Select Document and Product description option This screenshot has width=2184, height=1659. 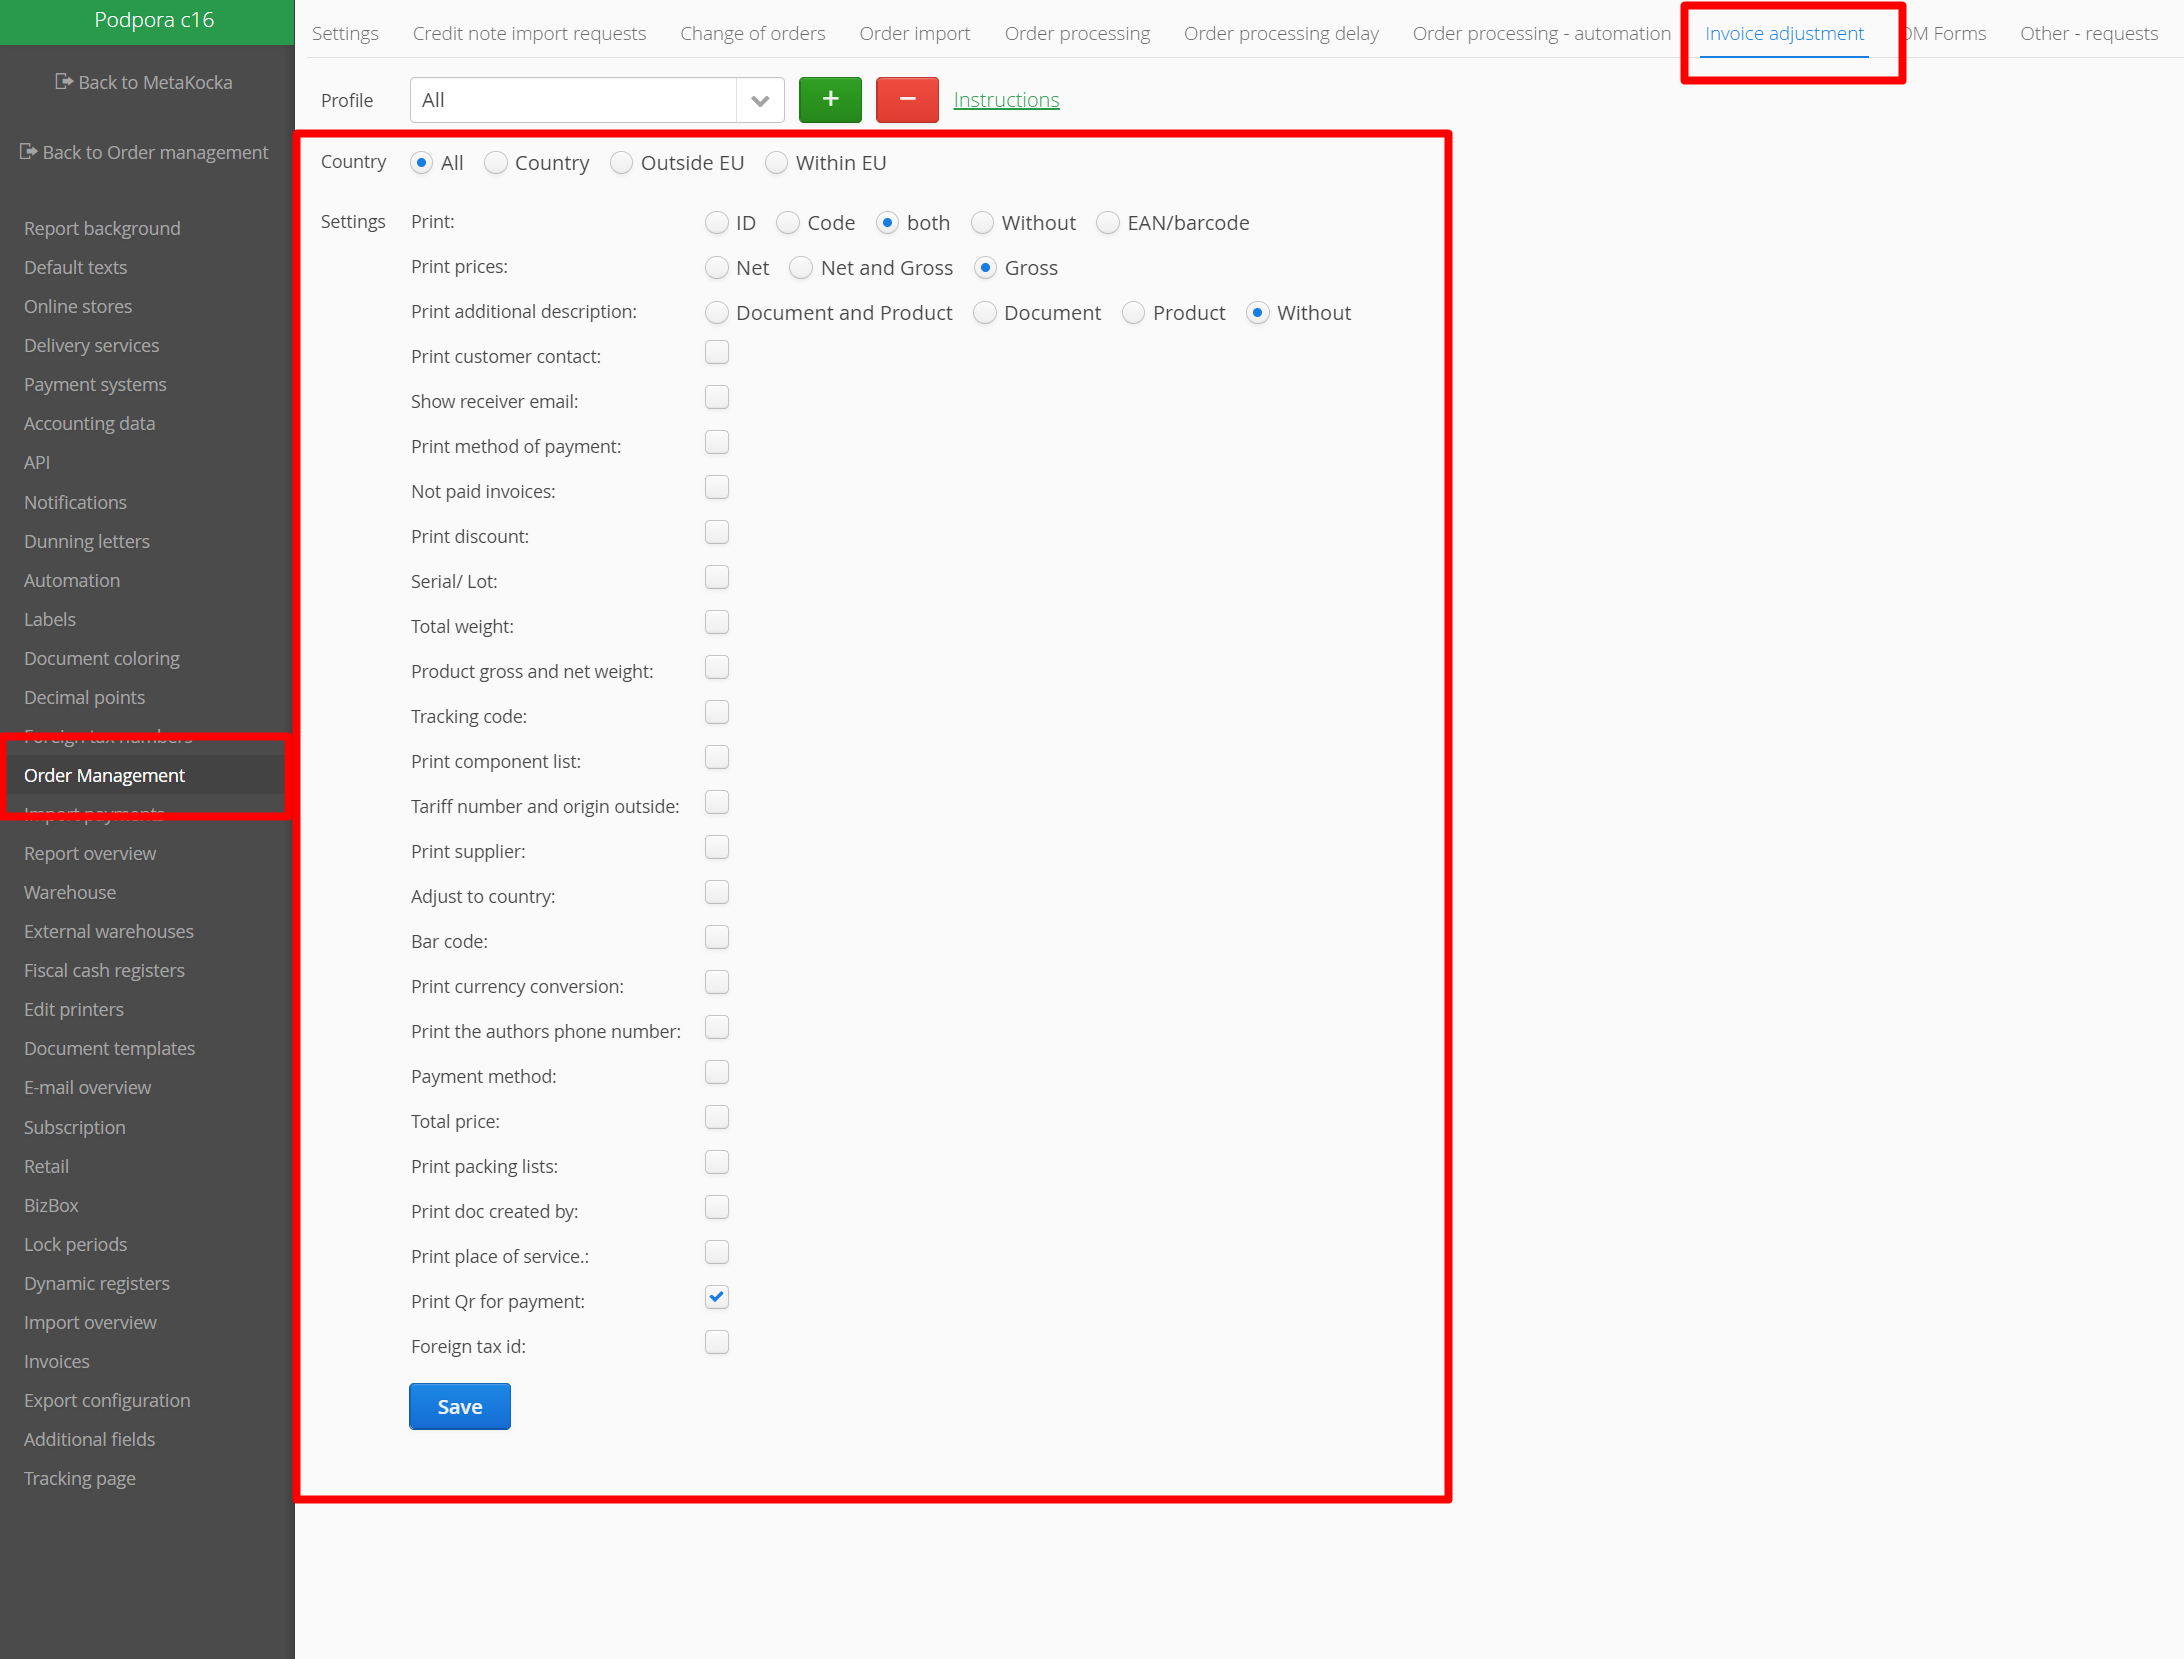pyautogui.click(x=716, y=313)
